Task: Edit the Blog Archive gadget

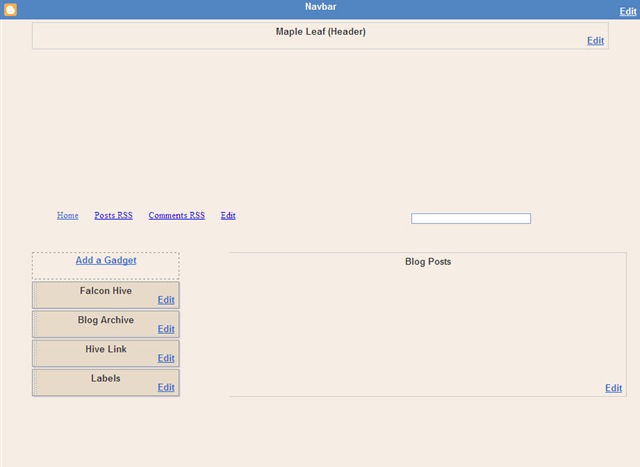Action: (166, 329)
